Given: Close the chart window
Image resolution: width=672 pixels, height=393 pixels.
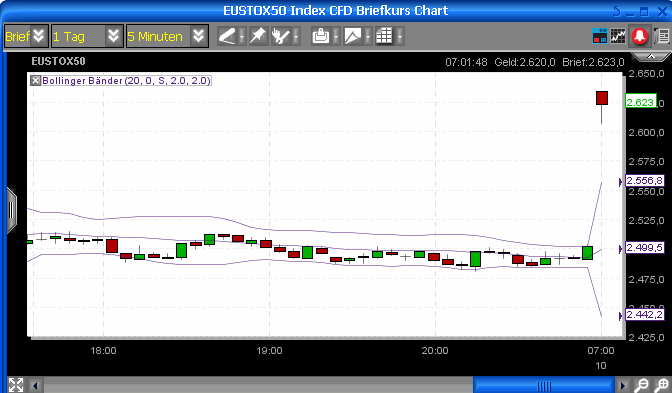Looking at the screenshot, I should pyautogui.click(x=663, y=12).
